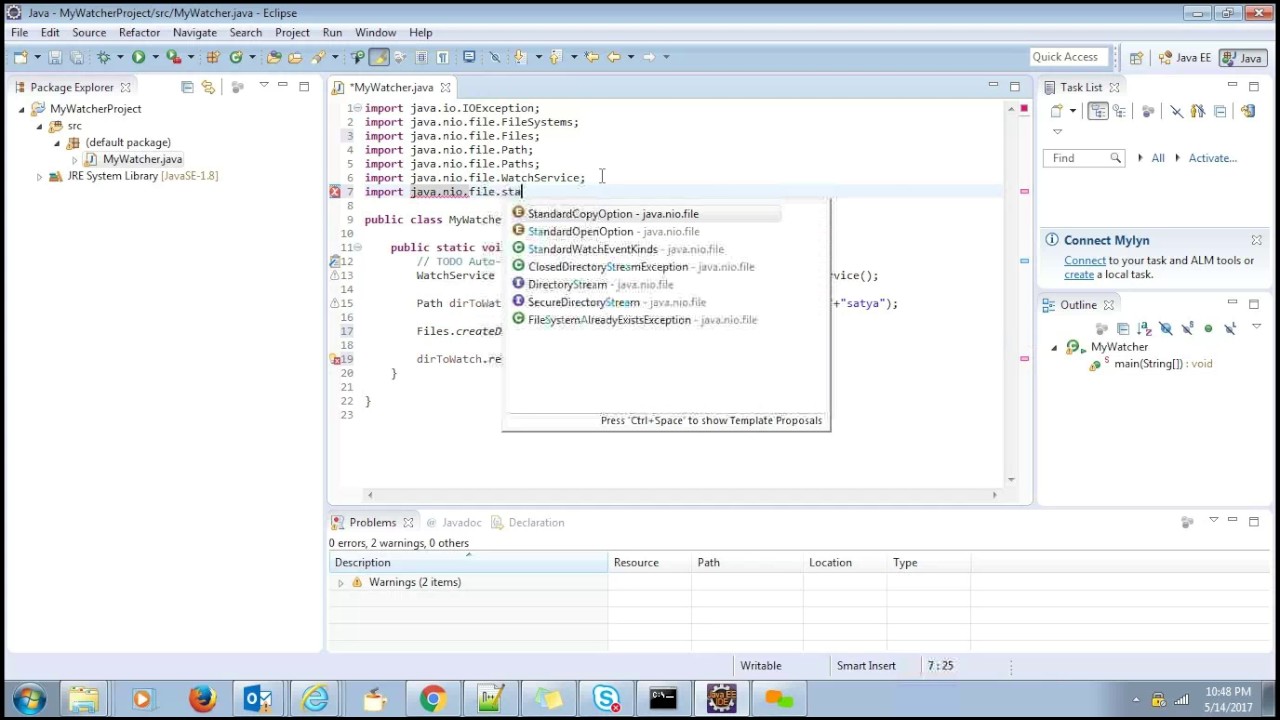Run the program with green Run icon
This screenshot has width=1280, height=720.
(138, 57)
